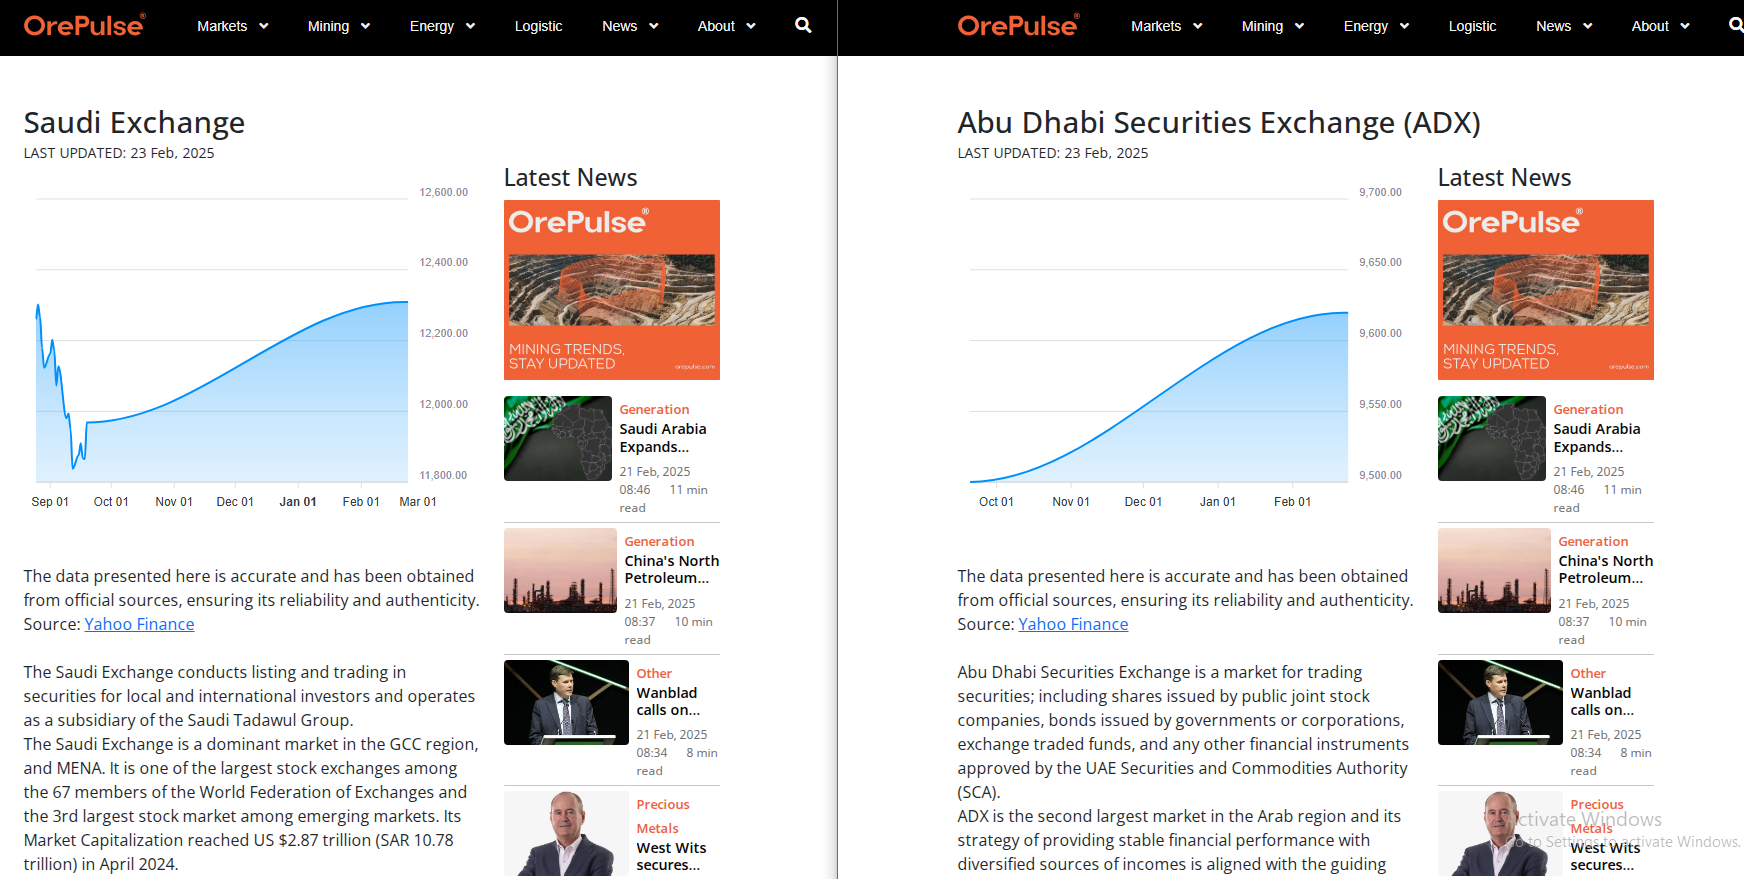The width and height of the screenshot is (1744, 879).
Task: Follow Yahoo Finance link in Abu Dhabi window
Action: pos(1073,624)
